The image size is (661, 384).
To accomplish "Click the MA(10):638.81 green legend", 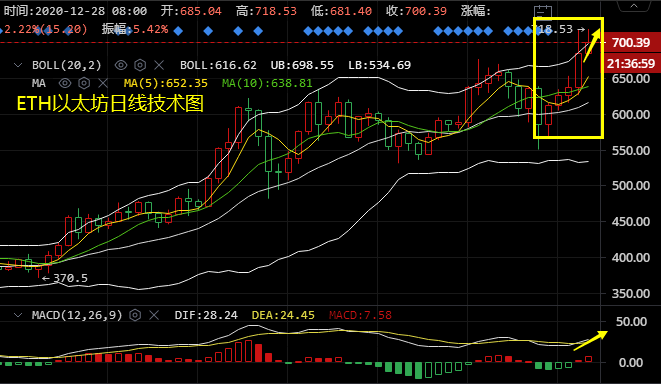I will coord(267,83).
